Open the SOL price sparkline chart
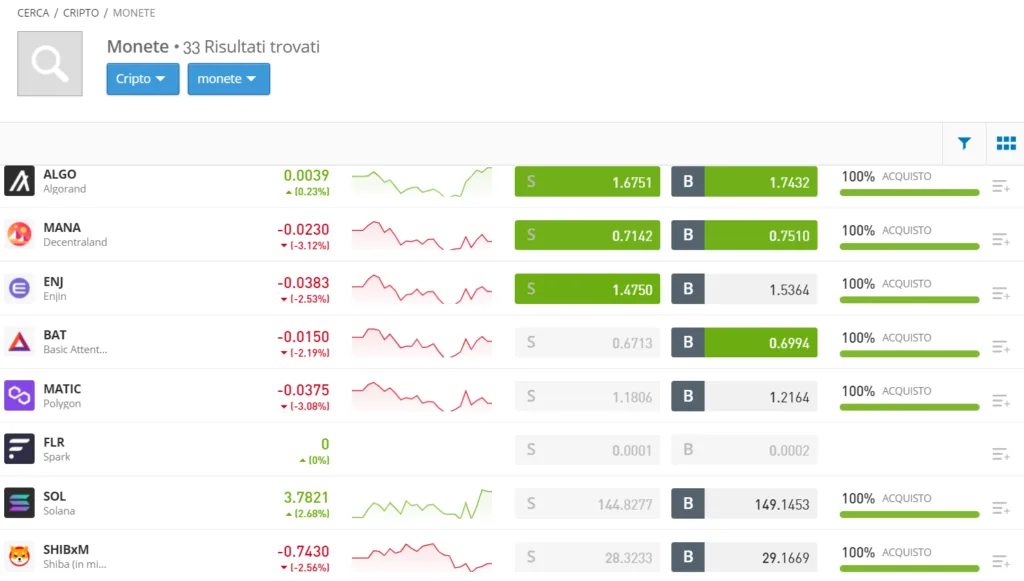1024x581 pixels. click(x=422, y=503)
